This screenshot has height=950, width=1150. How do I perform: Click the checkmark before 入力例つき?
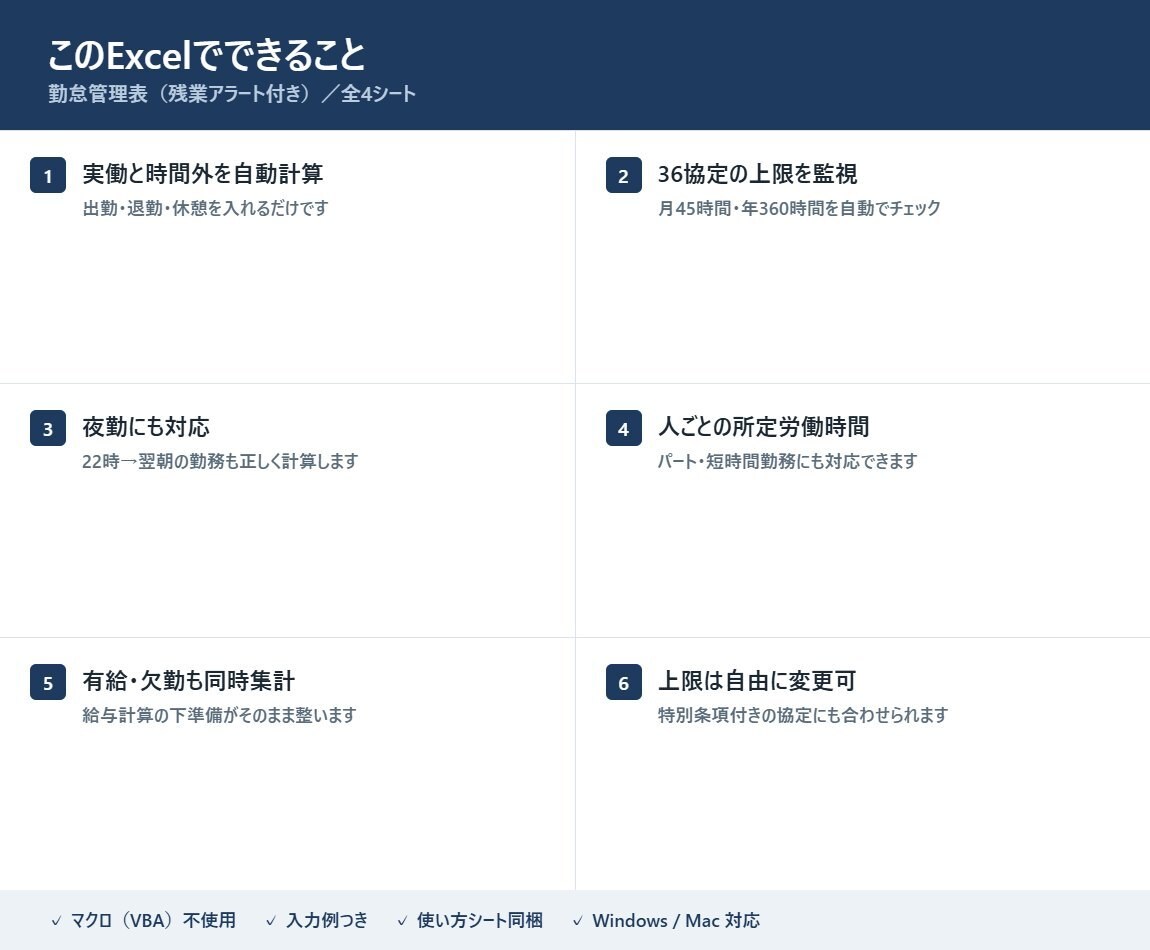pyautogui.click(x=271, y=921)
